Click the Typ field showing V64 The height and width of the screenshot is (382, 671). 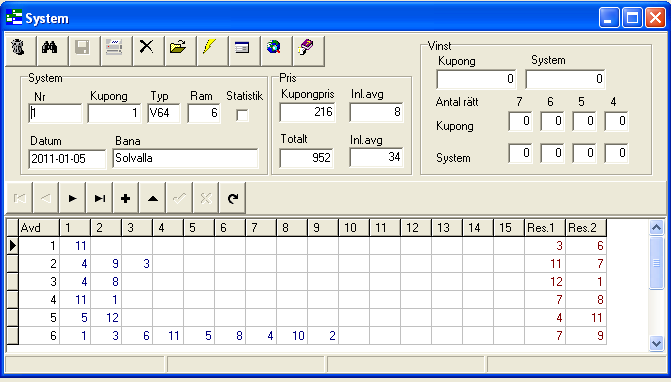pyautogui.click(x=164, y=113)
